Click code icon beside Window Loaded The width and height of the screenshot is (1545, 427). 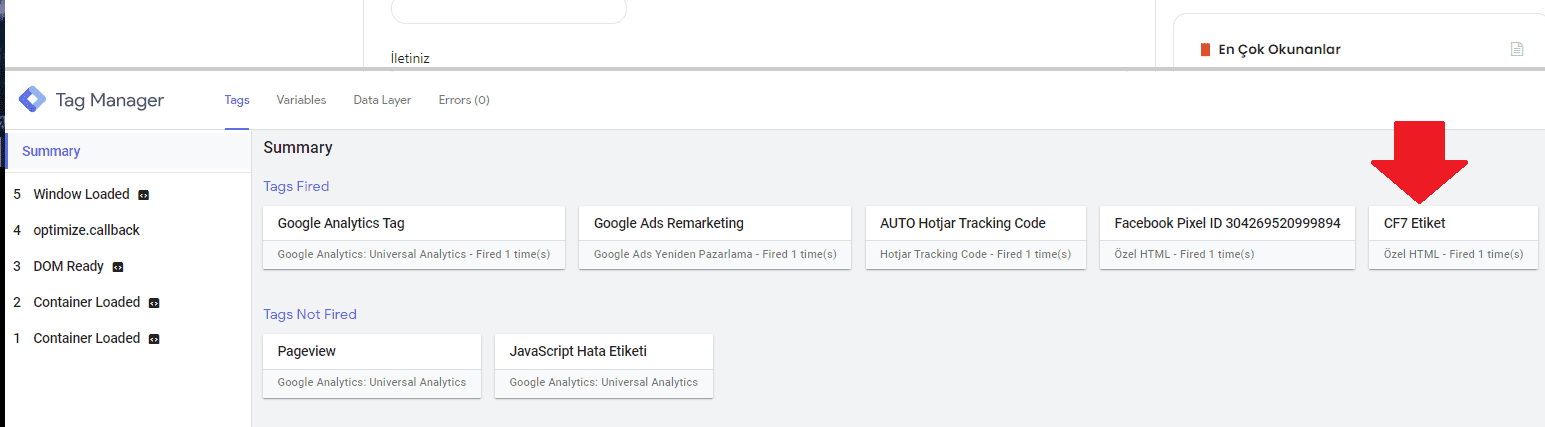click(144, 195)
